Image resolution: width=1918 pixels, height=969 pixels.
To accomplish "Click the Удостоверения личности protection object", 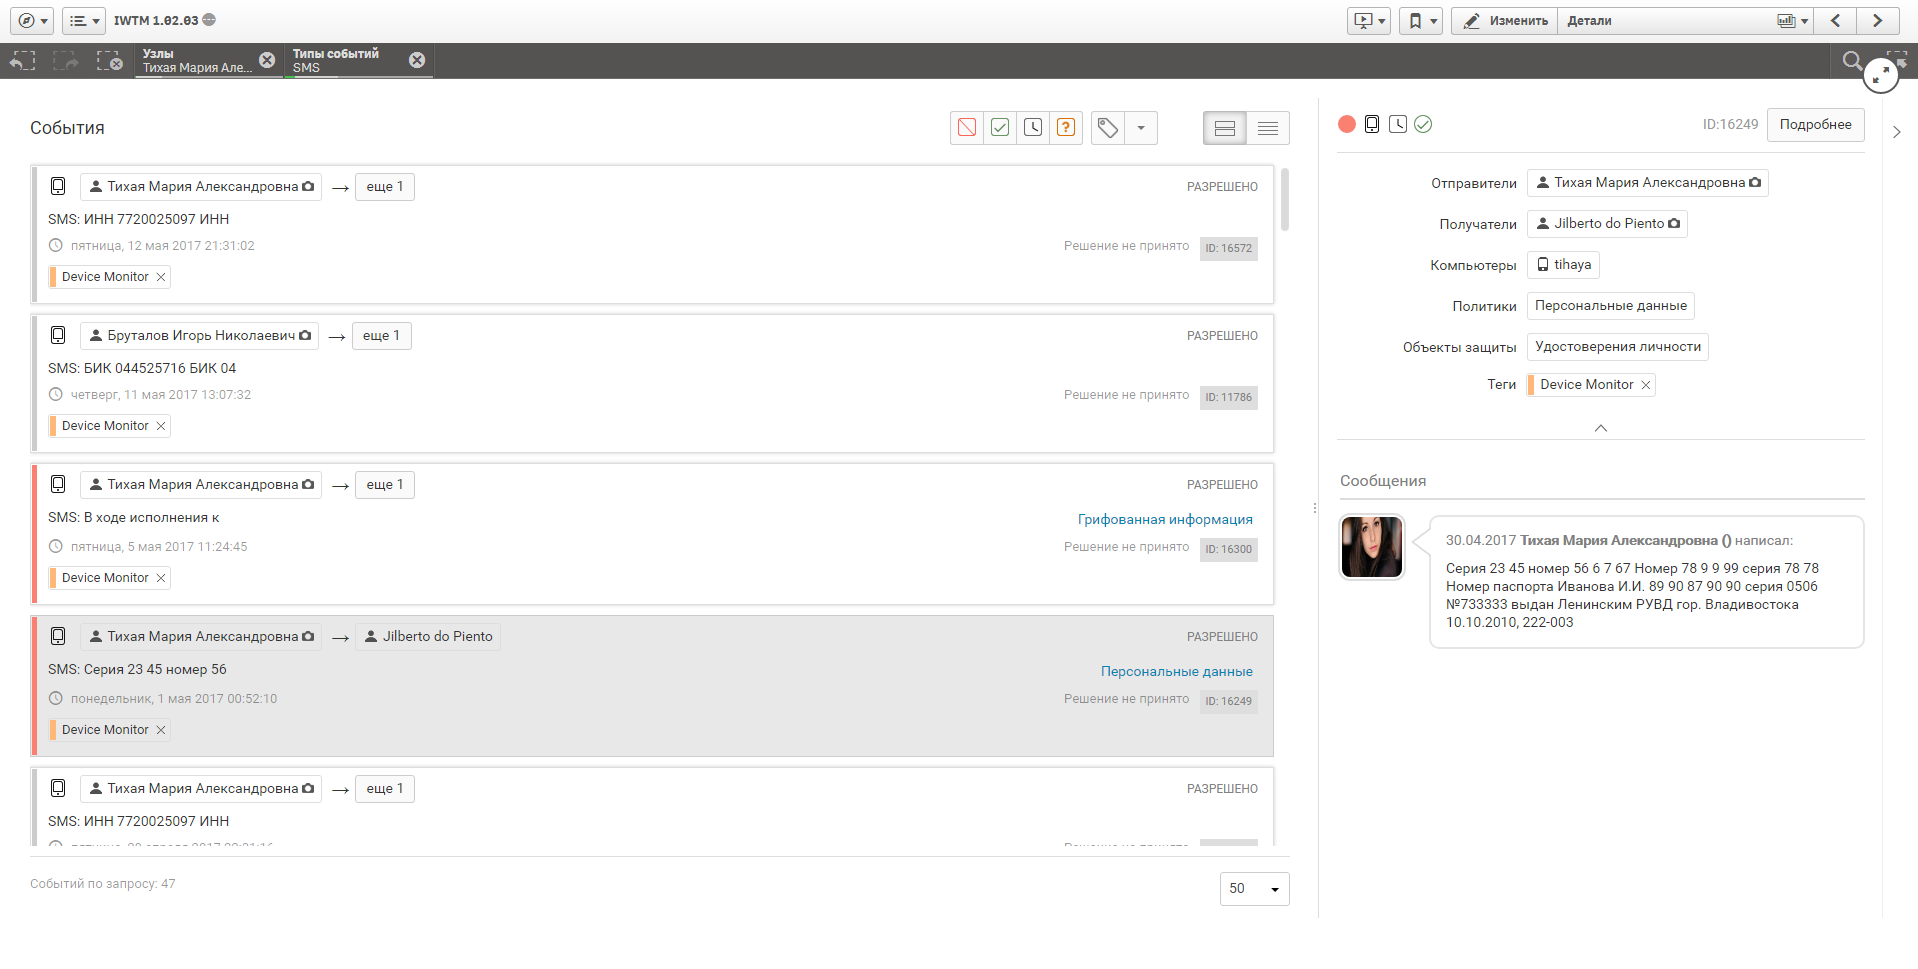I will pos(1617,347).
